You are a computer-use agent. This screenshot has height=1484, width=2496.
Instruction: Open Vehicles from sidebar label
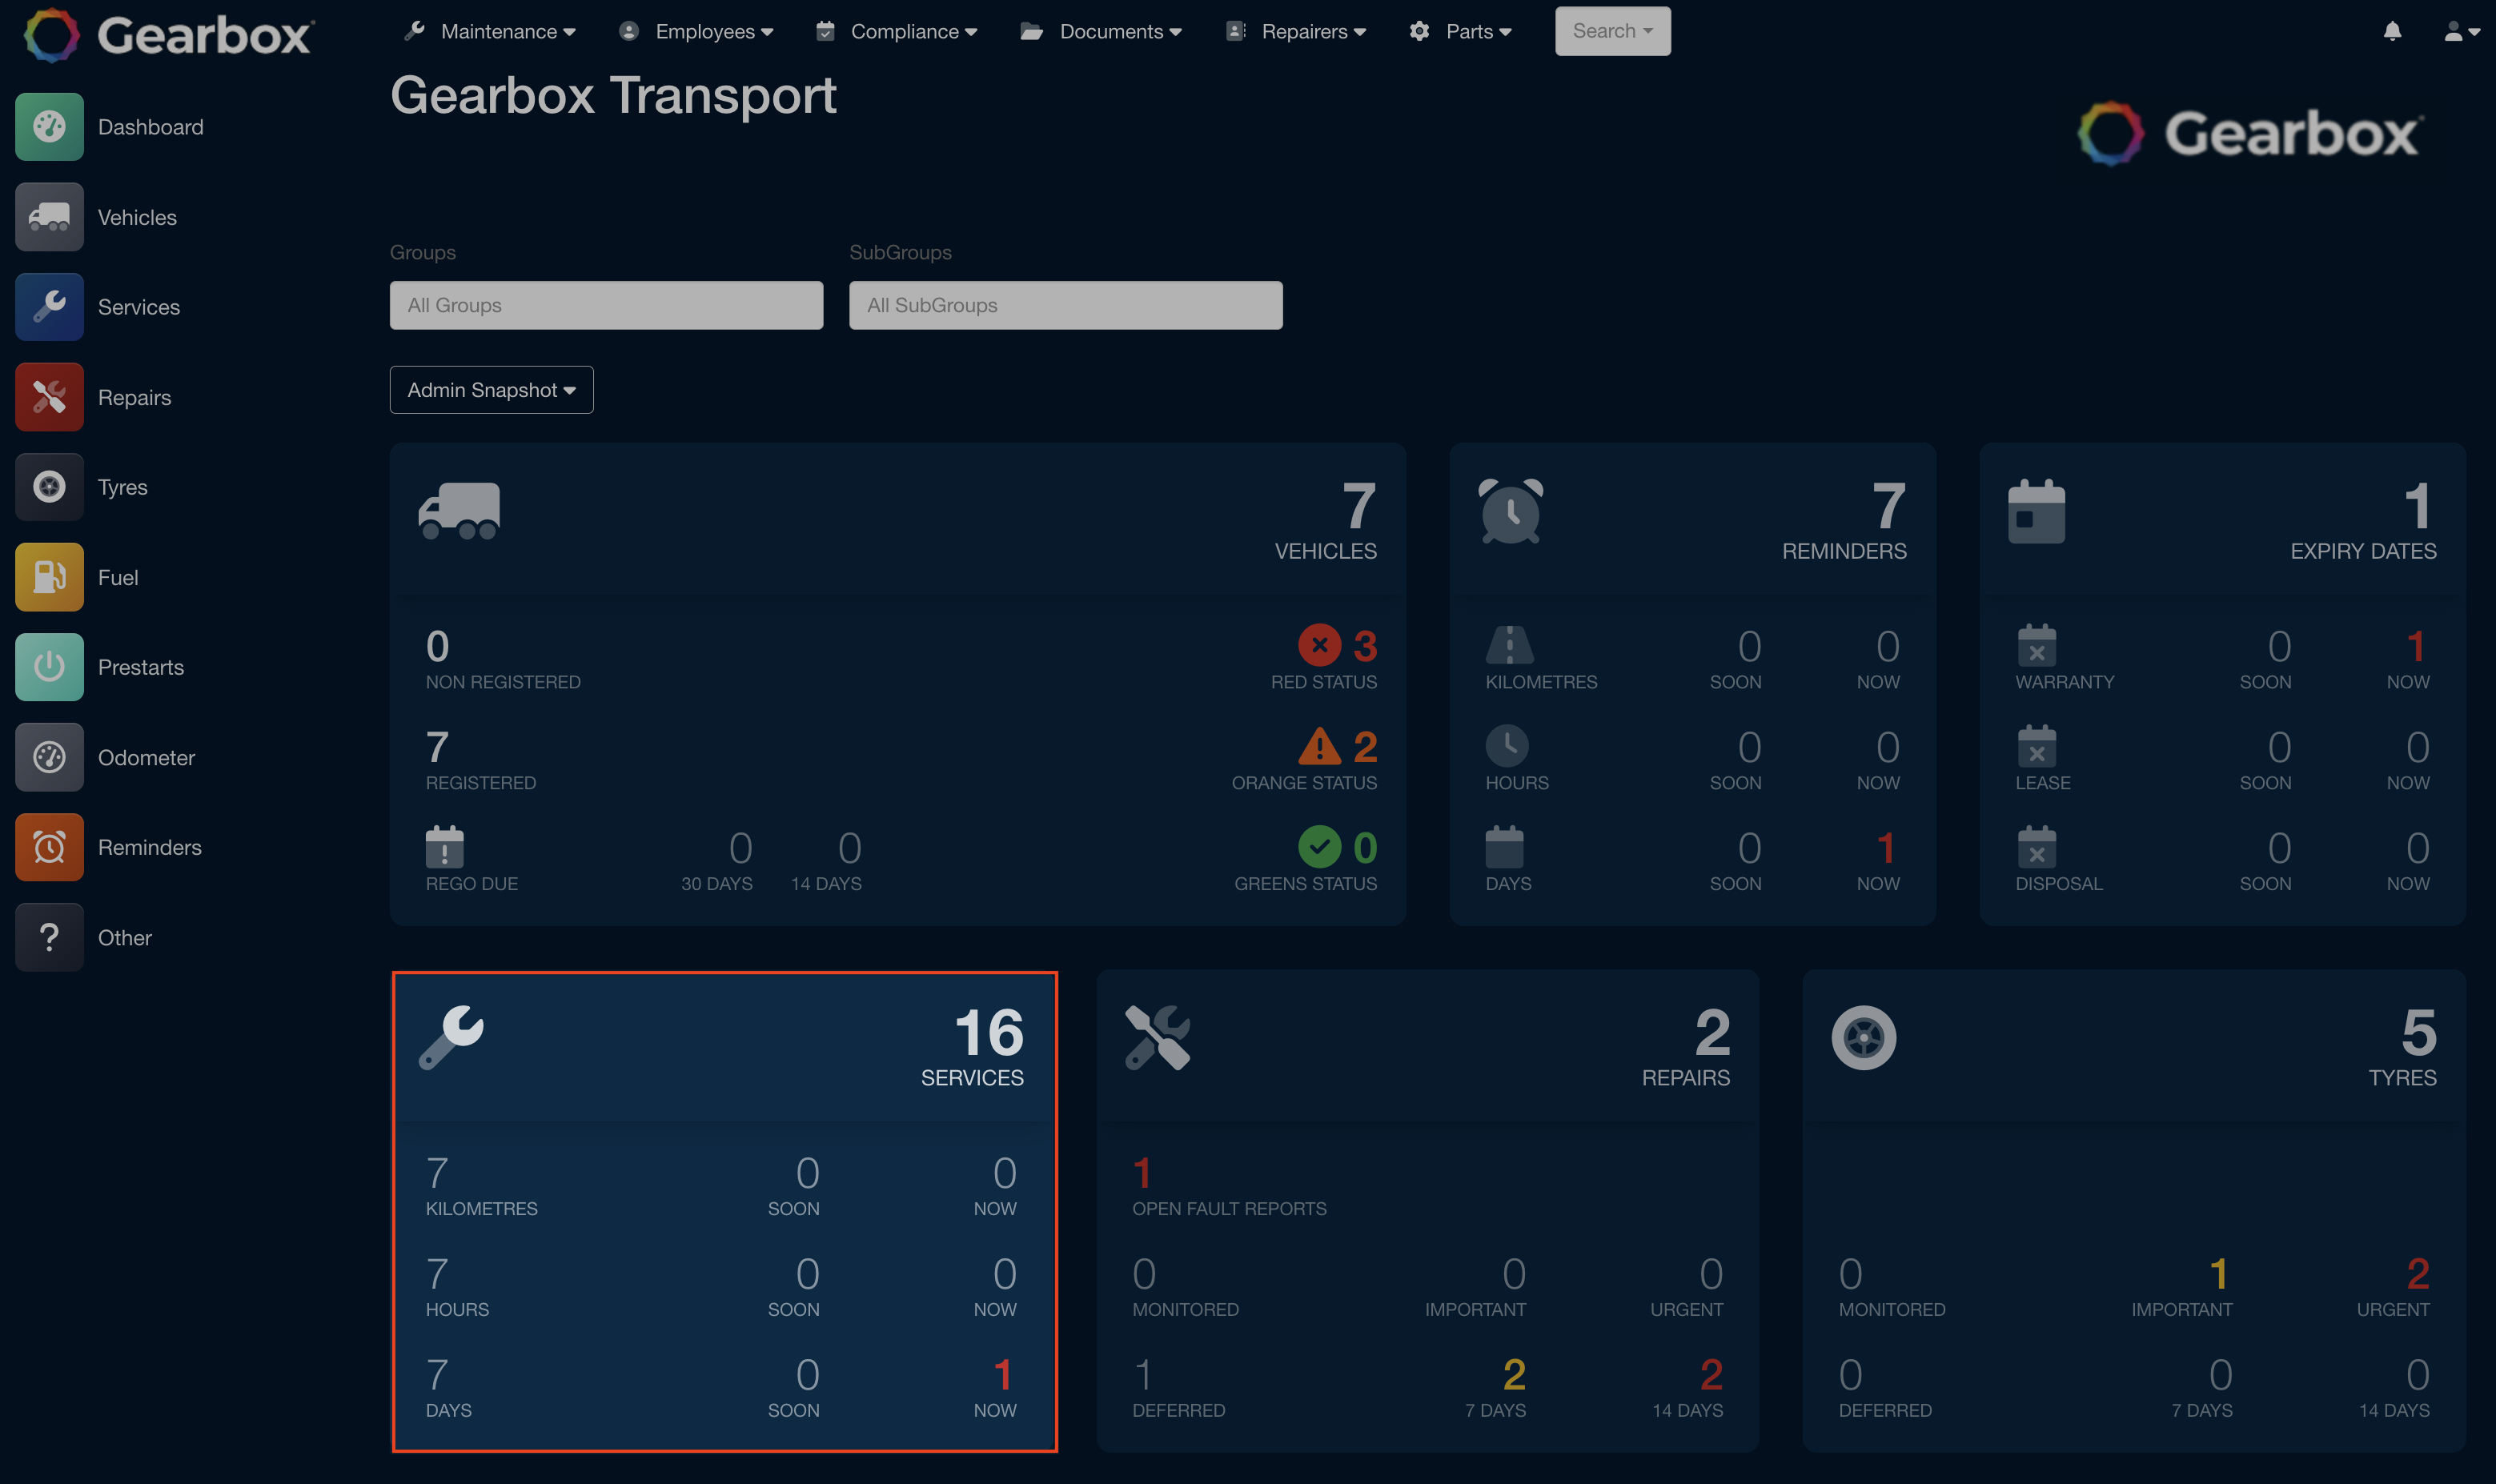click(x=137, y=217)
